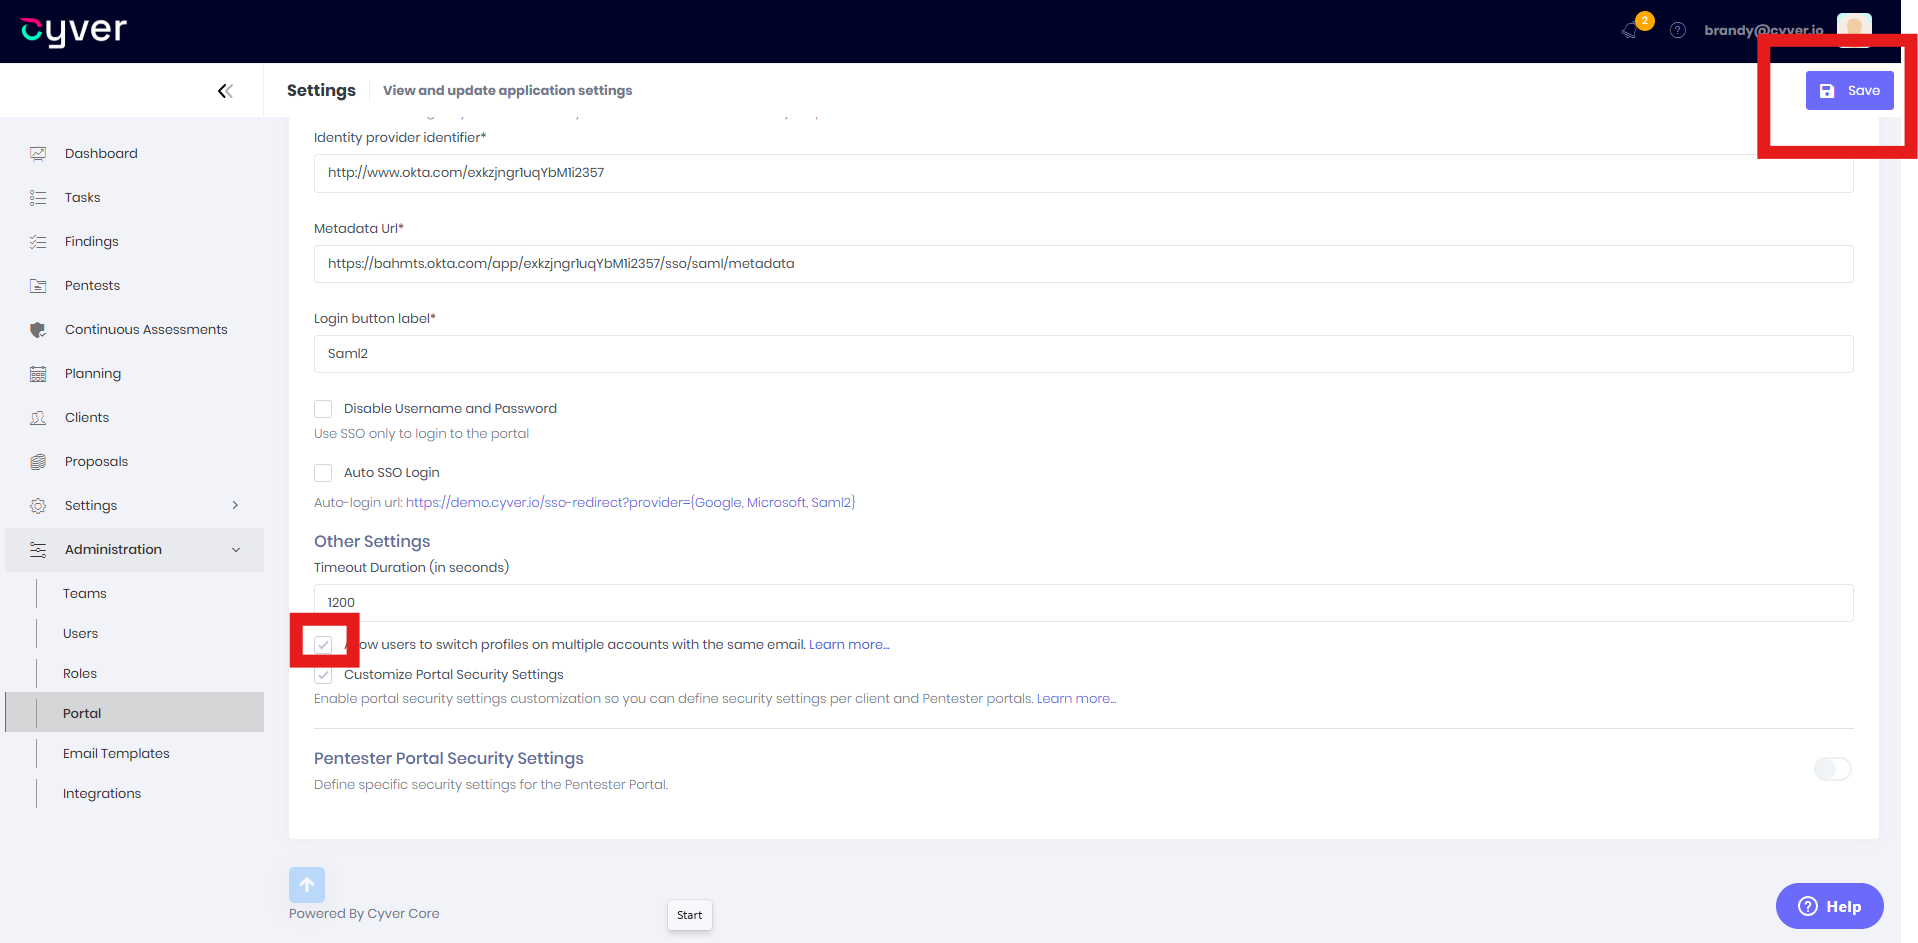Select Roles under Administration
1918x943 pixels.
coord(80,673)
